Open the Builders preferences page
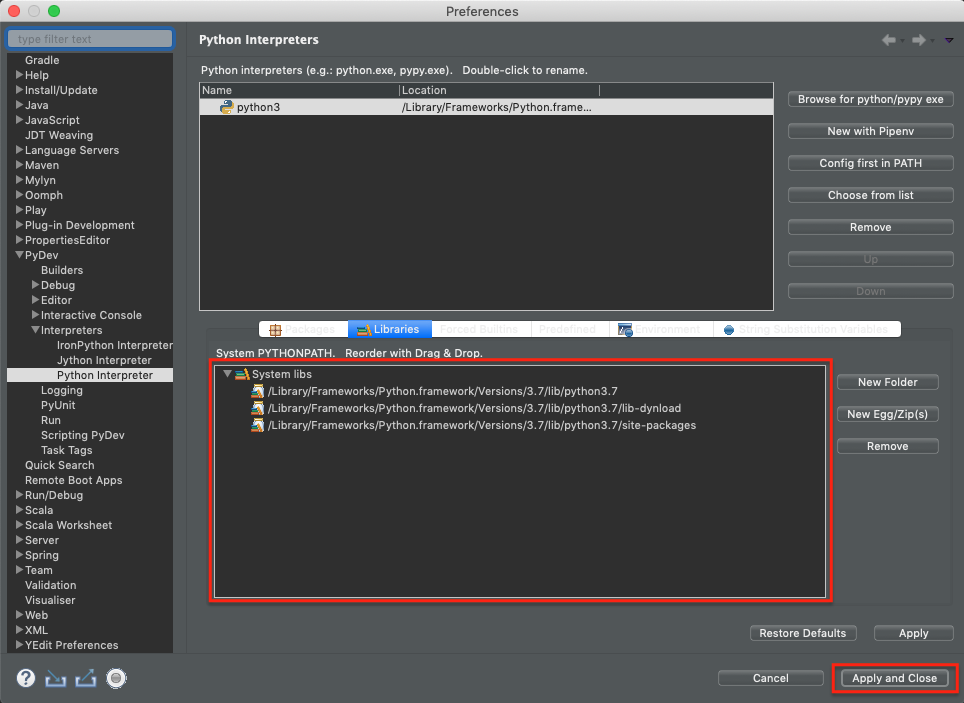Viewport: 964px width, 703px height. [61, 270]
